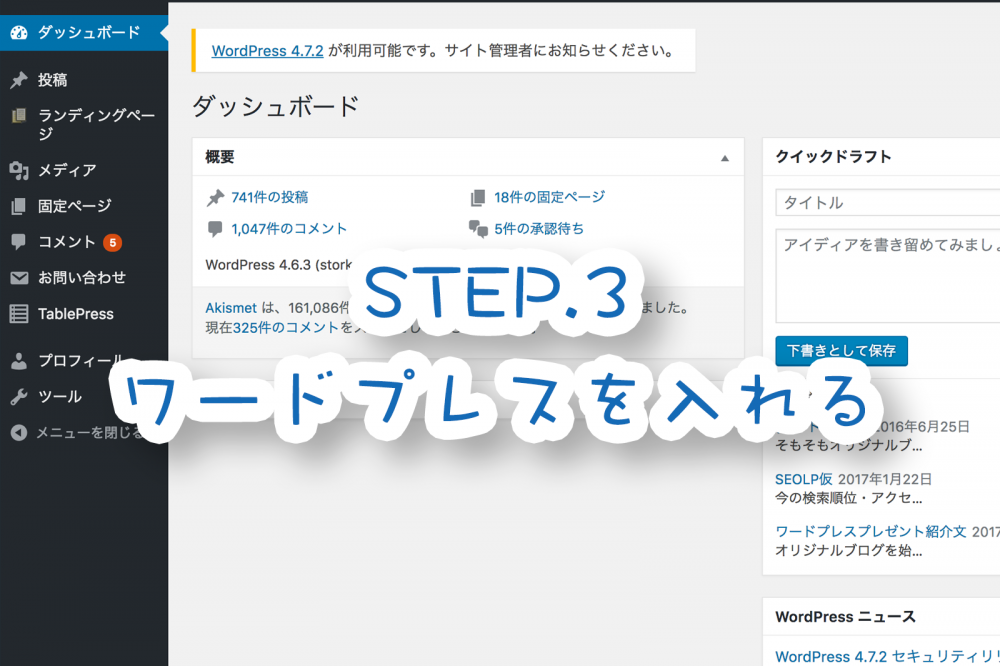Click the クイックドラフト panel heading
This screenshot has width=1000, height=666.
pyautogui.click(x=833, y=157)
